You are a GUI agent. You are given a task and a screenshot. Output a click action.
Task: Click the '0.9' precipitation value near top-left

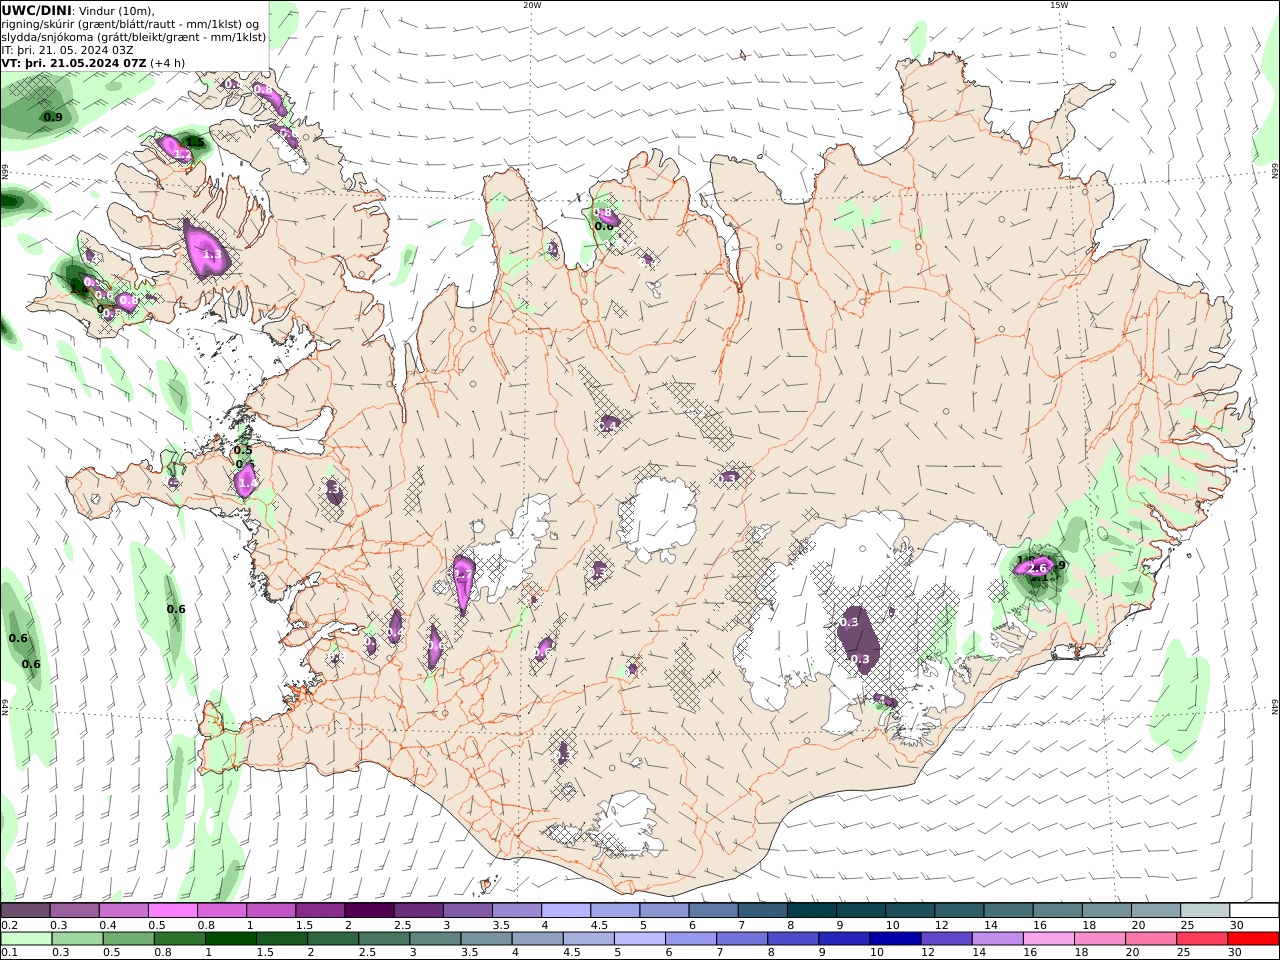52,117
